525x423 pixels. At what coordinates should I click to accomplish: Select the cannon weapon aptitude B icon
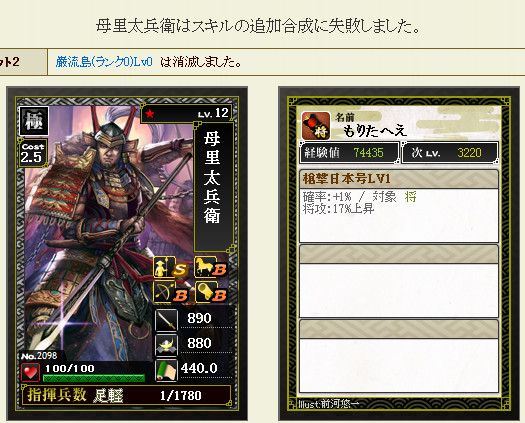(x=211, y=293)
